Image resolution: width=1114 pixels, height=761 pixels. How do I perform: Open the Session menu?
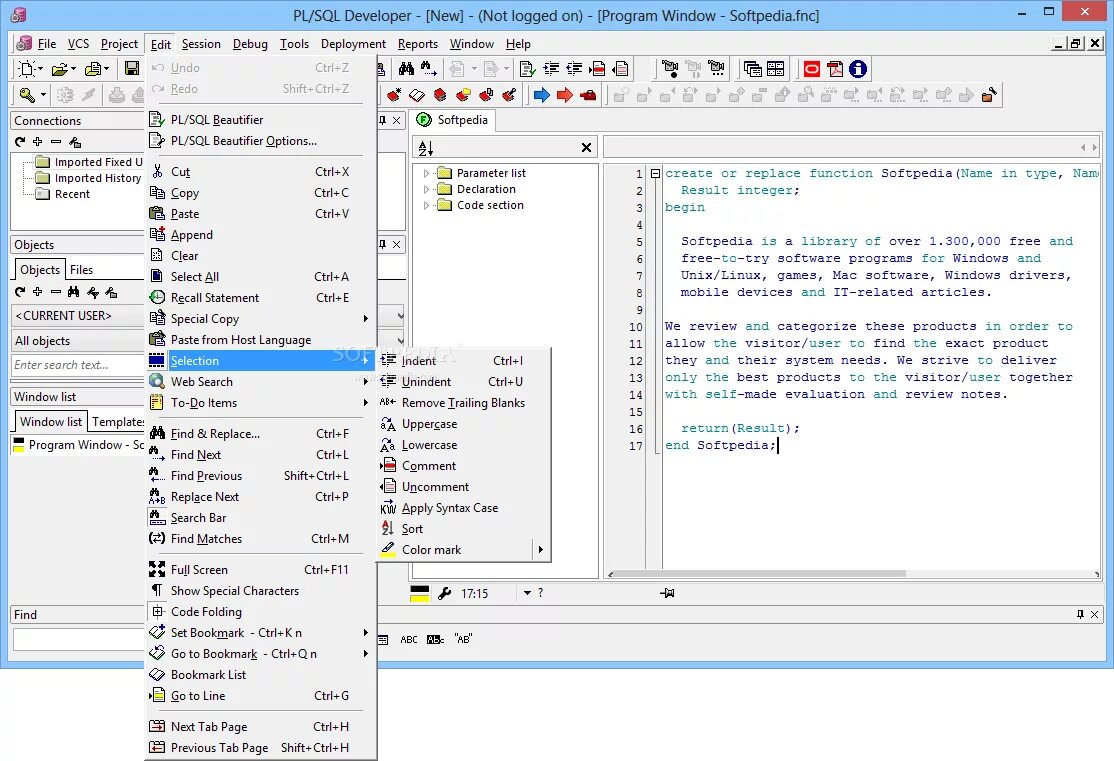tap(201, 43)
